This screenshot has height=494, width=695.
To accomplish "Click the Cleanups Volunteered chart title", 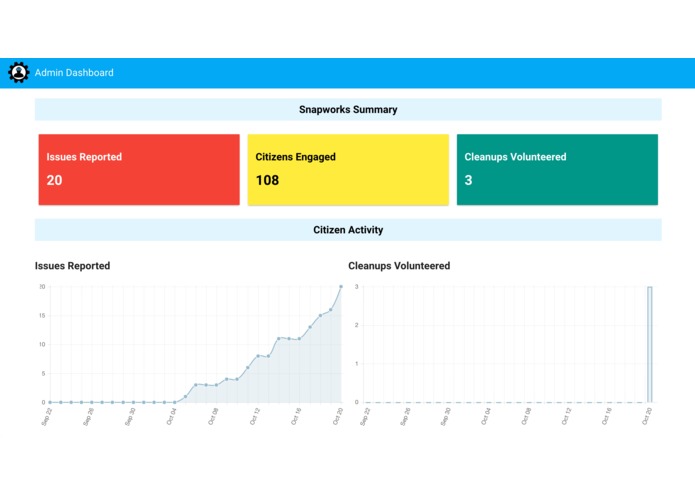I will pos(399,266).
